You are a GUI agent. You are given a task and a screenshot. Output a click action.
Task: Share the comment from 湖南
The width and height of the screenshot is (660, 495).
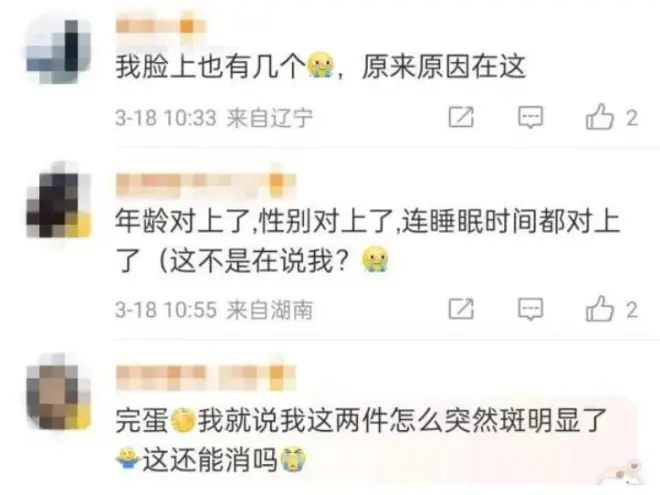461,309
